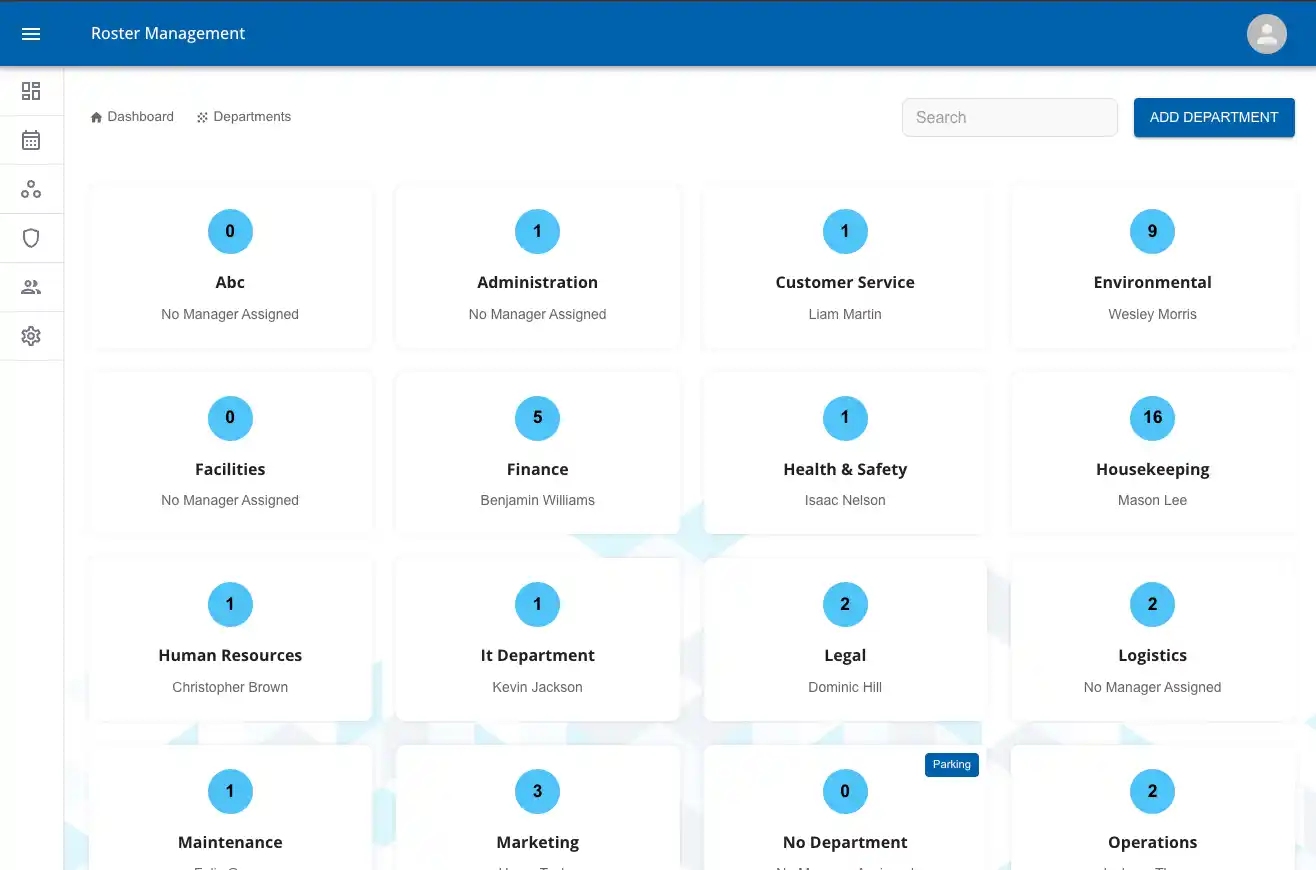The width and height of the screenshot is (1316, 870).
Task: Click the Search input field
Action: [x=1009, y=117]
